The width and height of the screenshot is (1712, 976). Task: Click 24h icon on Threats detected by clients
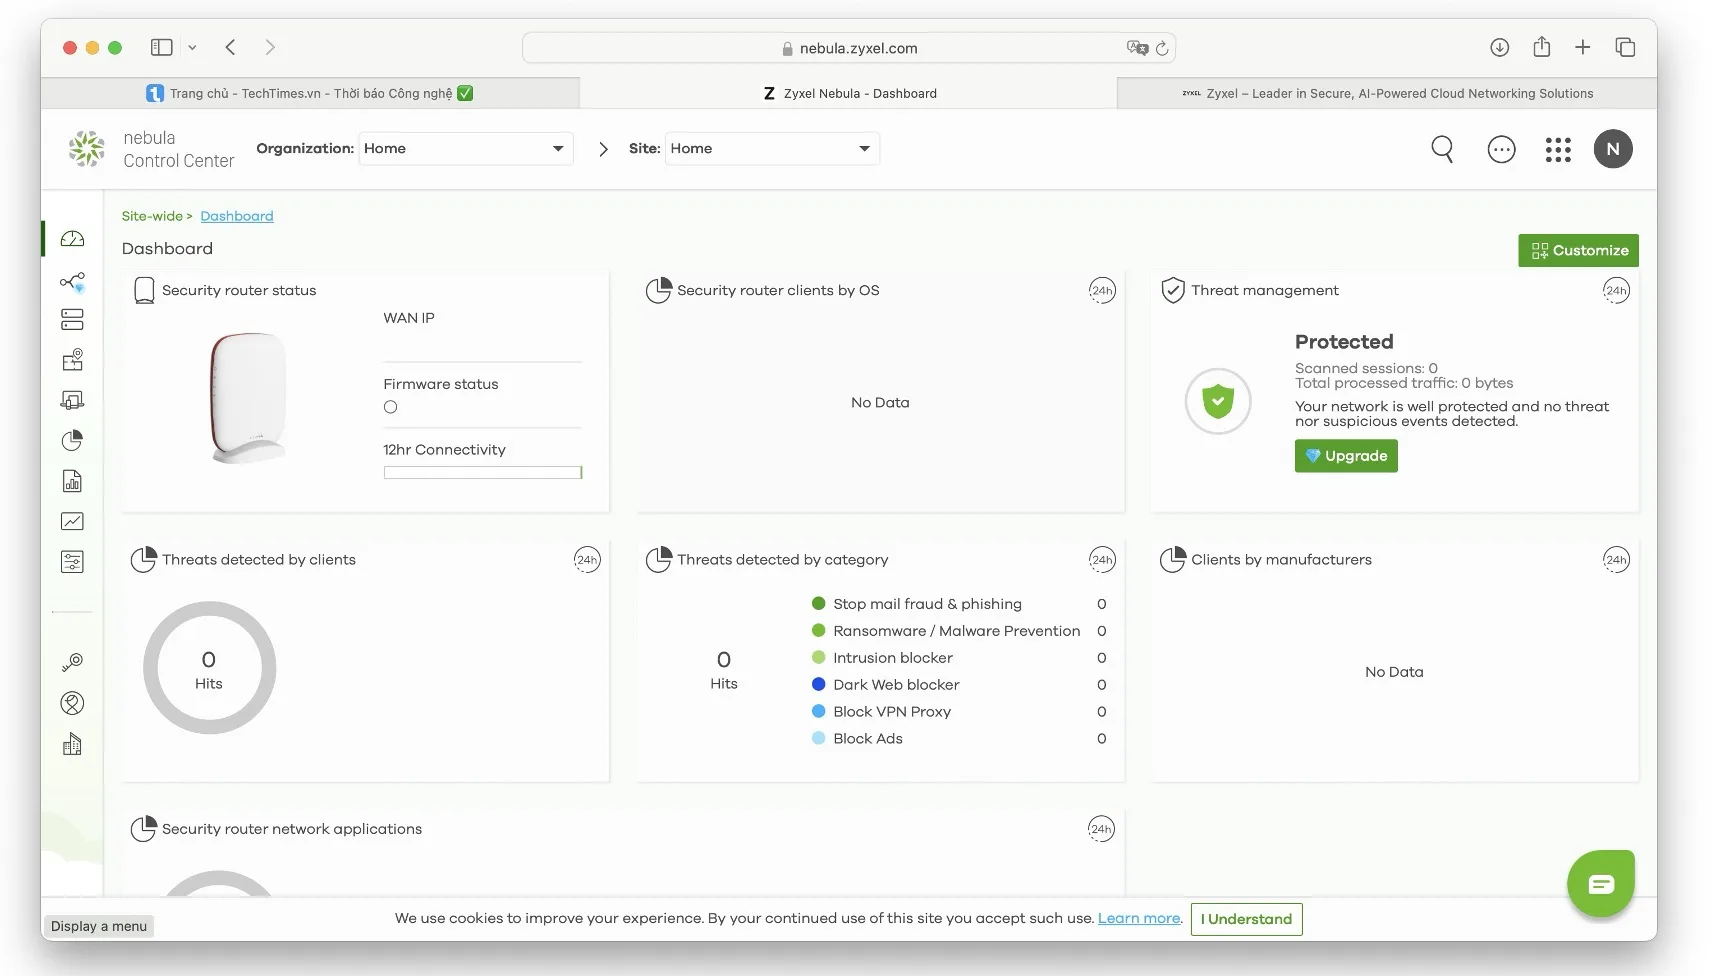[x=587, y=560]
